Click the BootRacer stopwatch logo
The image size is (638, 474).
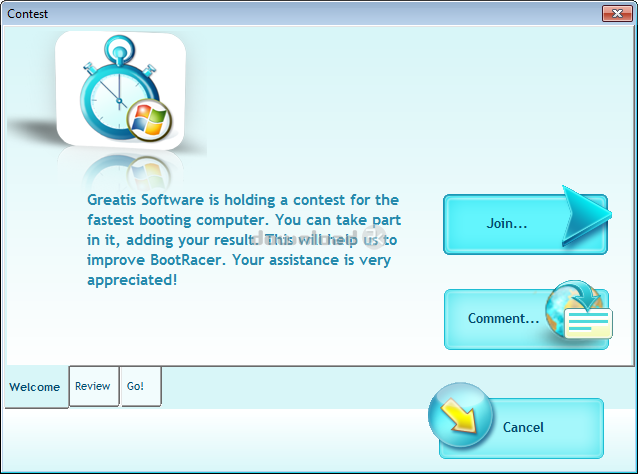tap(120, 90)
